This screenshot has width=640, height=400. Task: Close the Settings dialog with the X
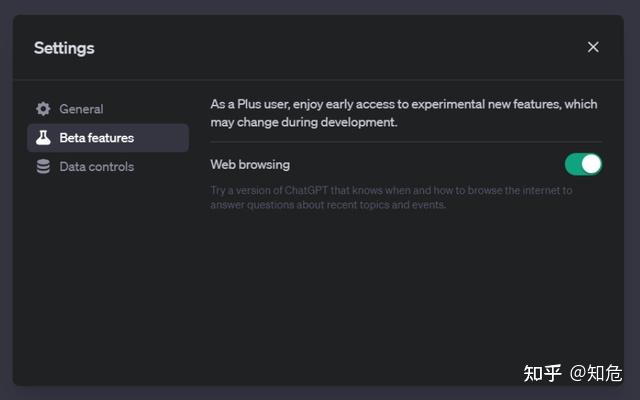tap(593, 47)
